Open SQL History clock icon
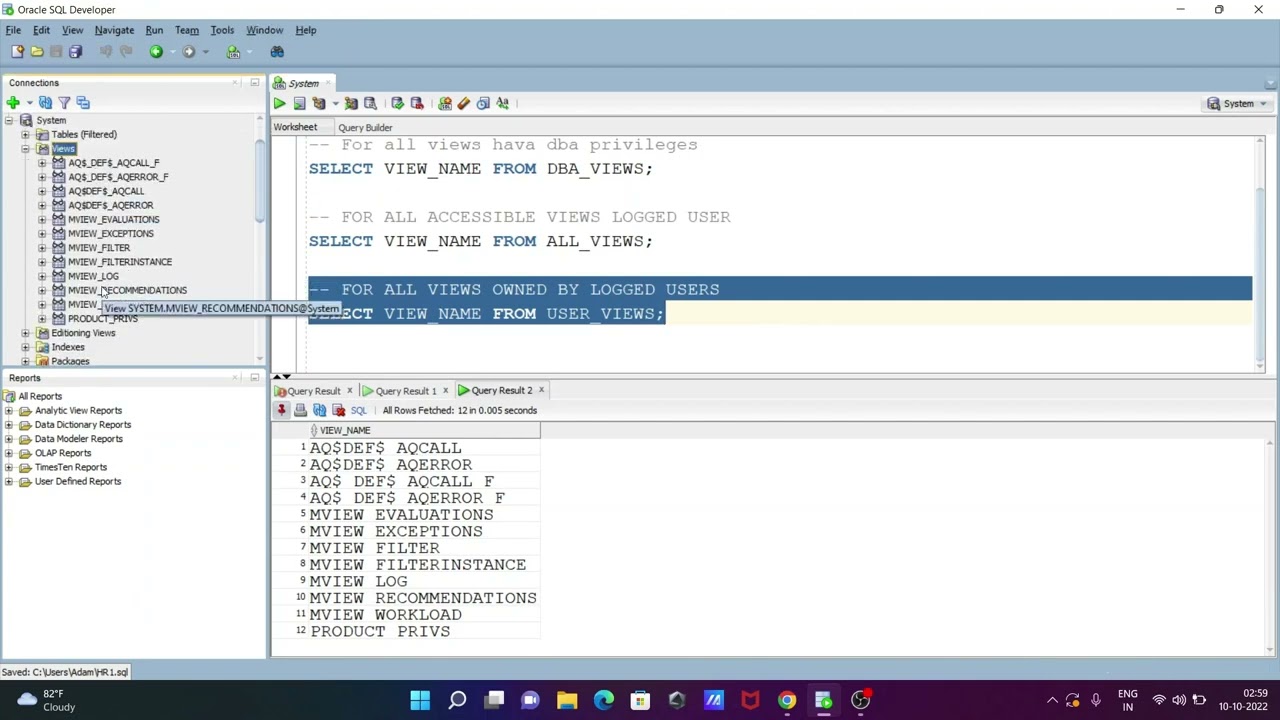 [x=483, y=103]
